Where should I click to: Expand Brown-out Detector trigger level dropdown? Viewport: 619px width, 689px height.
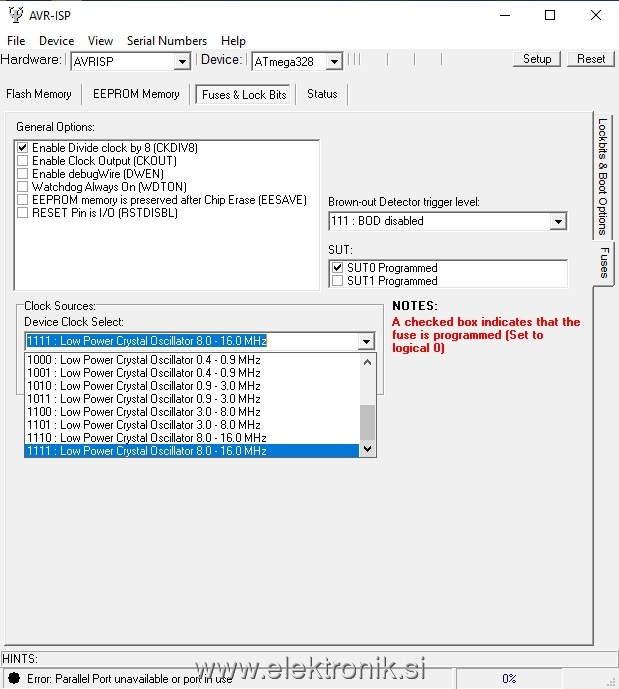pyautogui.click(x=558, y=221)
